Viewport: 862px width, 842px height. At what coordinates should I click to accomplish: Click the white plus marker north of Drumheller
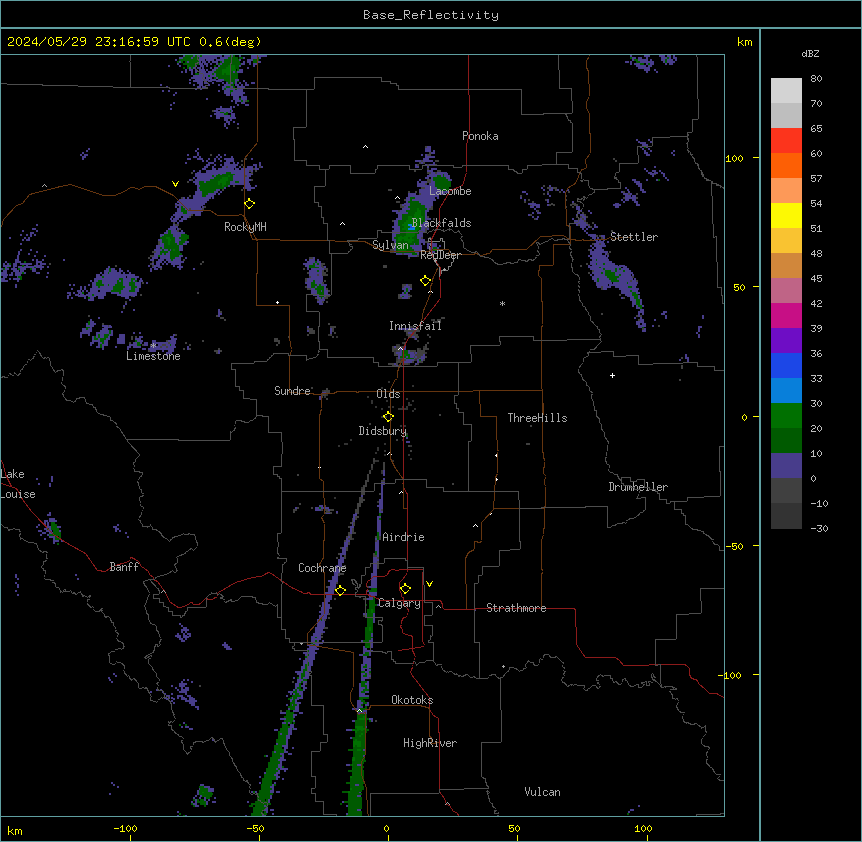tap(612, 375)
